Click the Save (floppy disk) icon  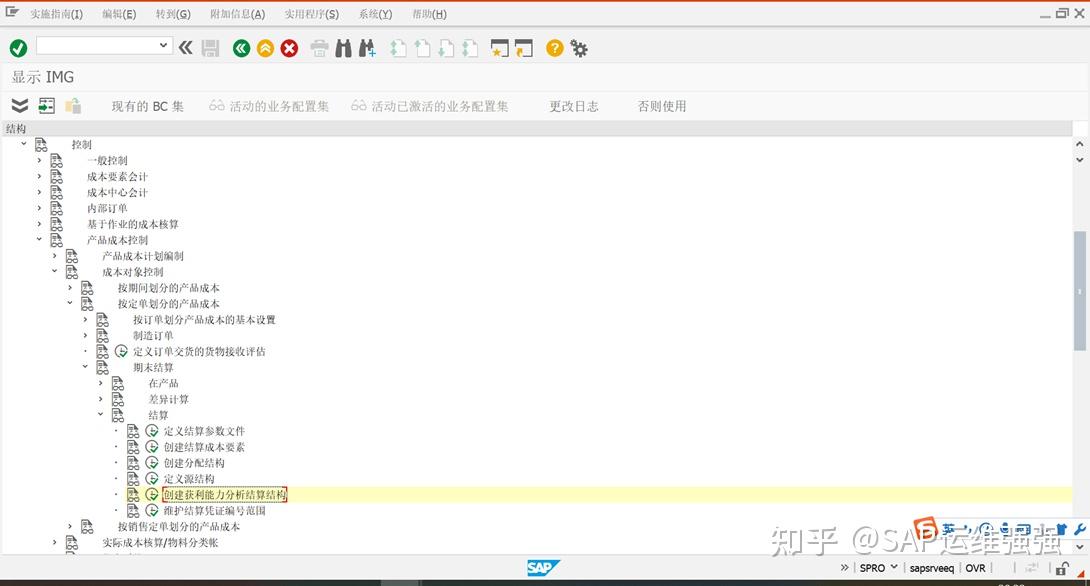click(210, 48)
